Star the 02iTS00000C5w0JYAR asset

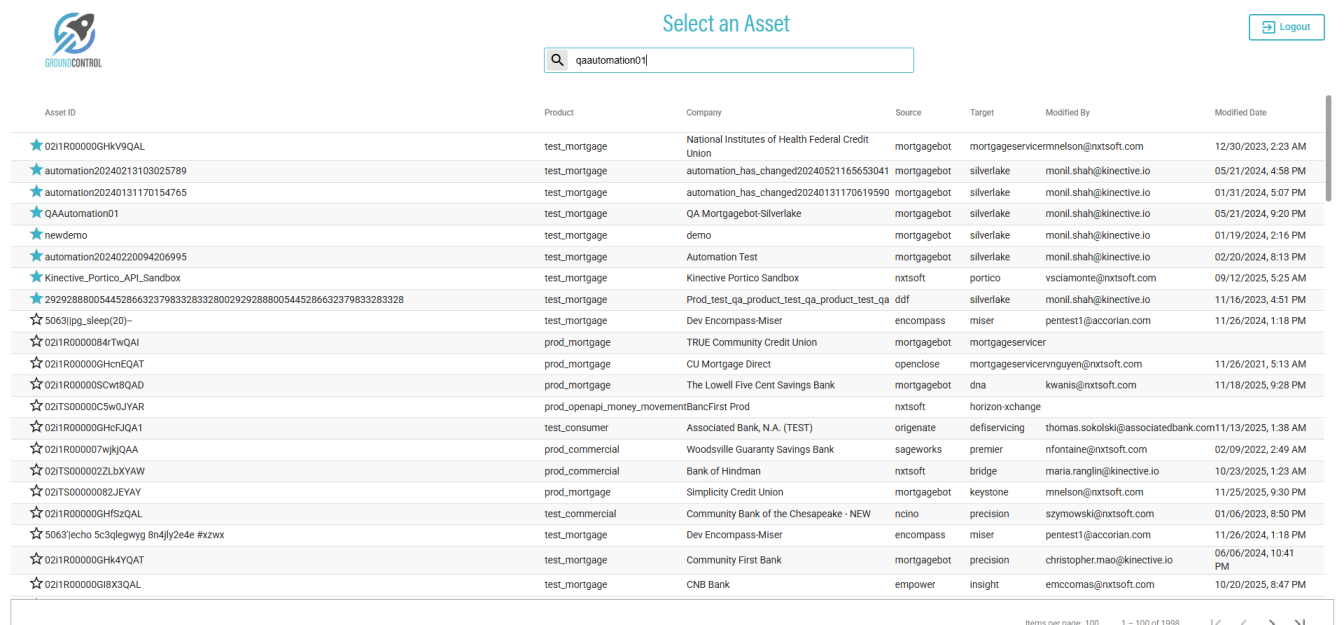[x=37, y=406]
